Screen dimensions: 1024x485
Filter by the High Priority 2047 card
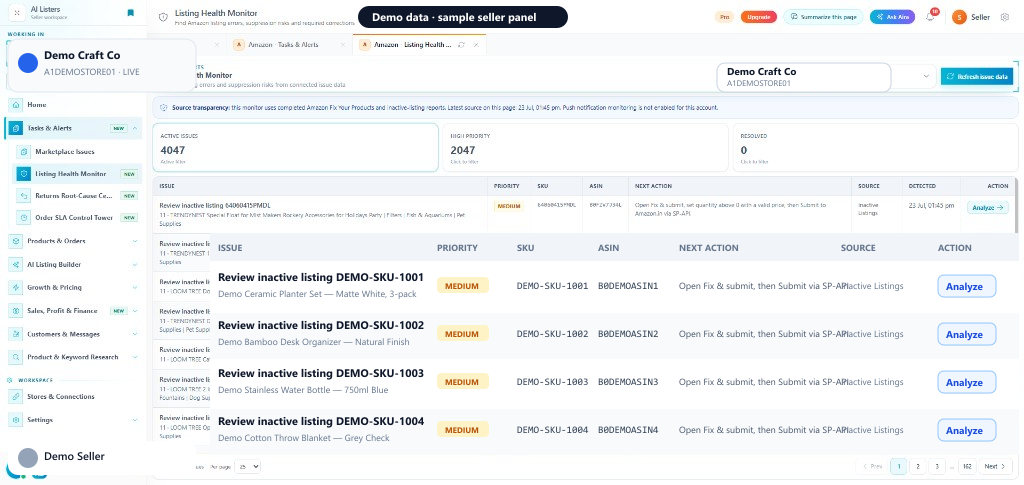coord(585,148)
